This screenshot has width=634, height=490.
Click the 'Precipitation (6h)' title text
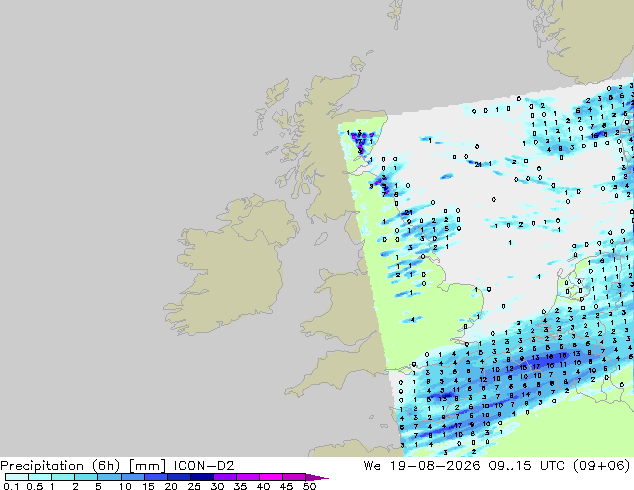(60, 466)
